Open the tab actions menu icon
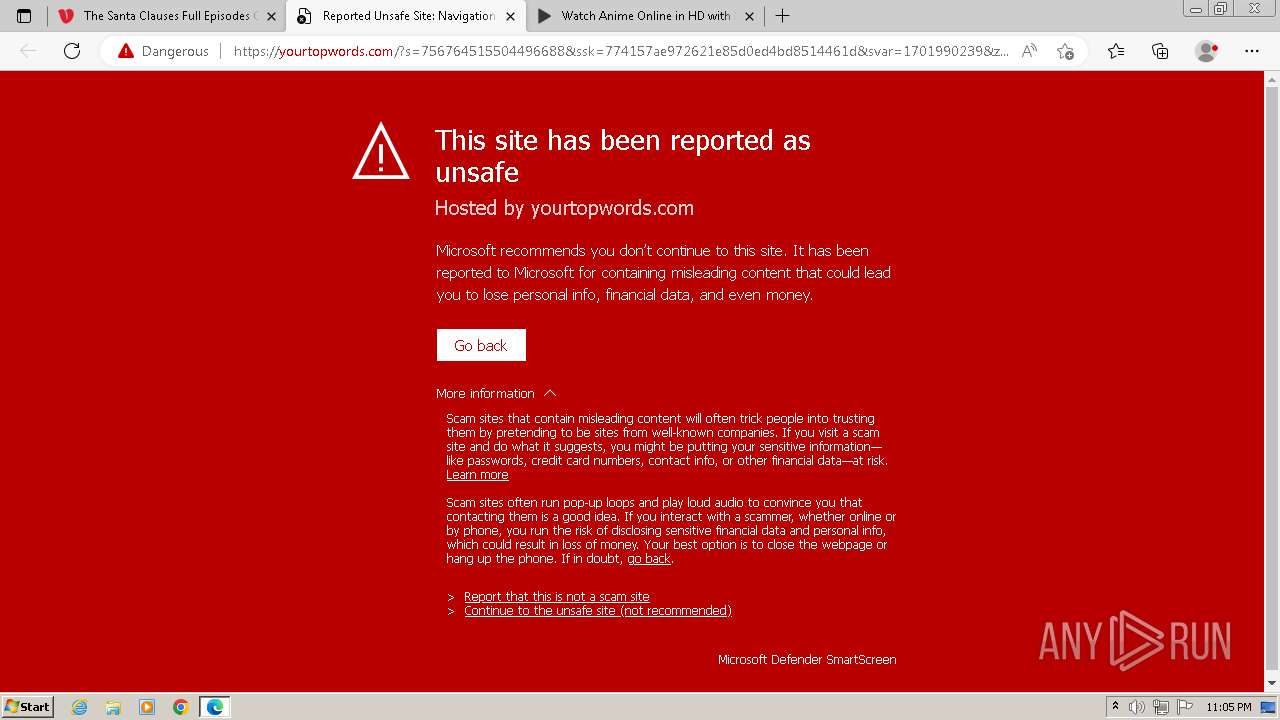 click(24, 16)
